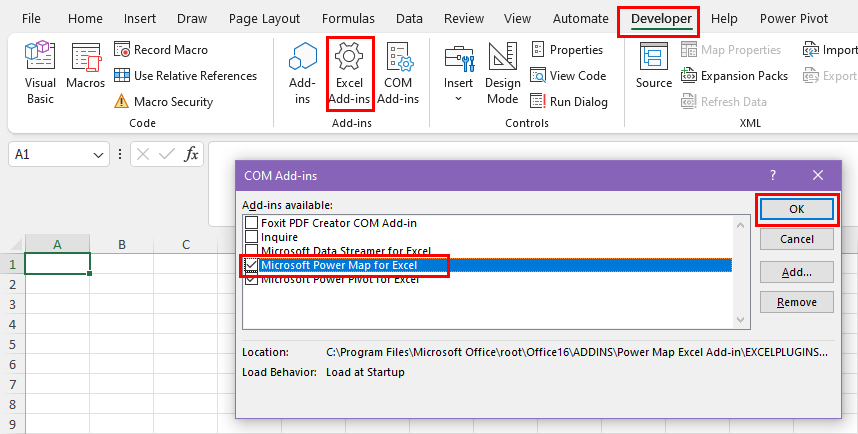Image resolution: width=858 pixels, height=434 pixels.
Task: Select the 'Inquire' list entry
Action: coord(279,237)
